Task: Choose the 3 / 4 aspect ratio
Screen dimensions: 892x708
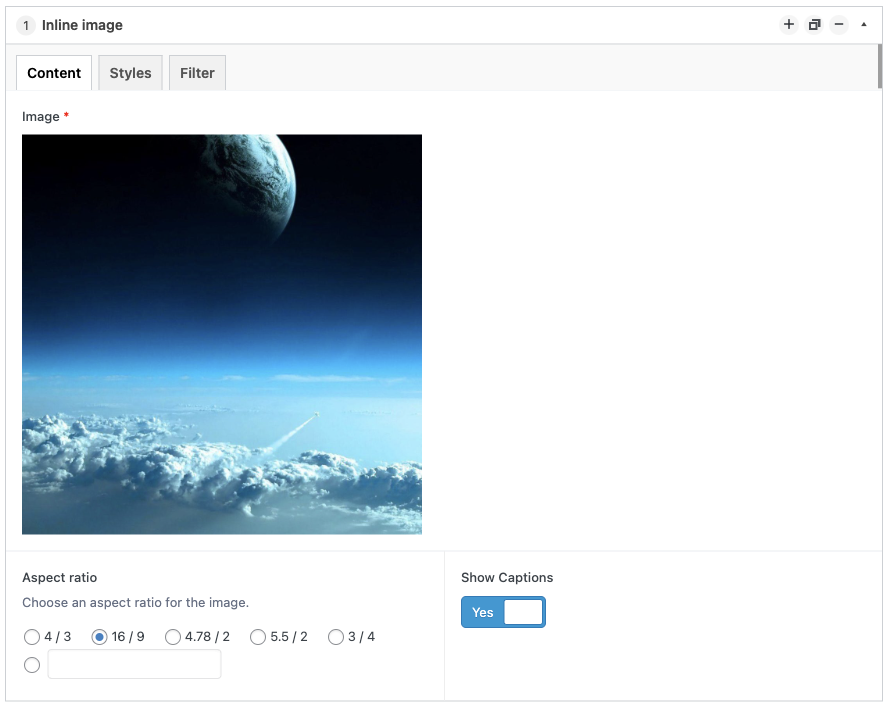Action: 336,637
